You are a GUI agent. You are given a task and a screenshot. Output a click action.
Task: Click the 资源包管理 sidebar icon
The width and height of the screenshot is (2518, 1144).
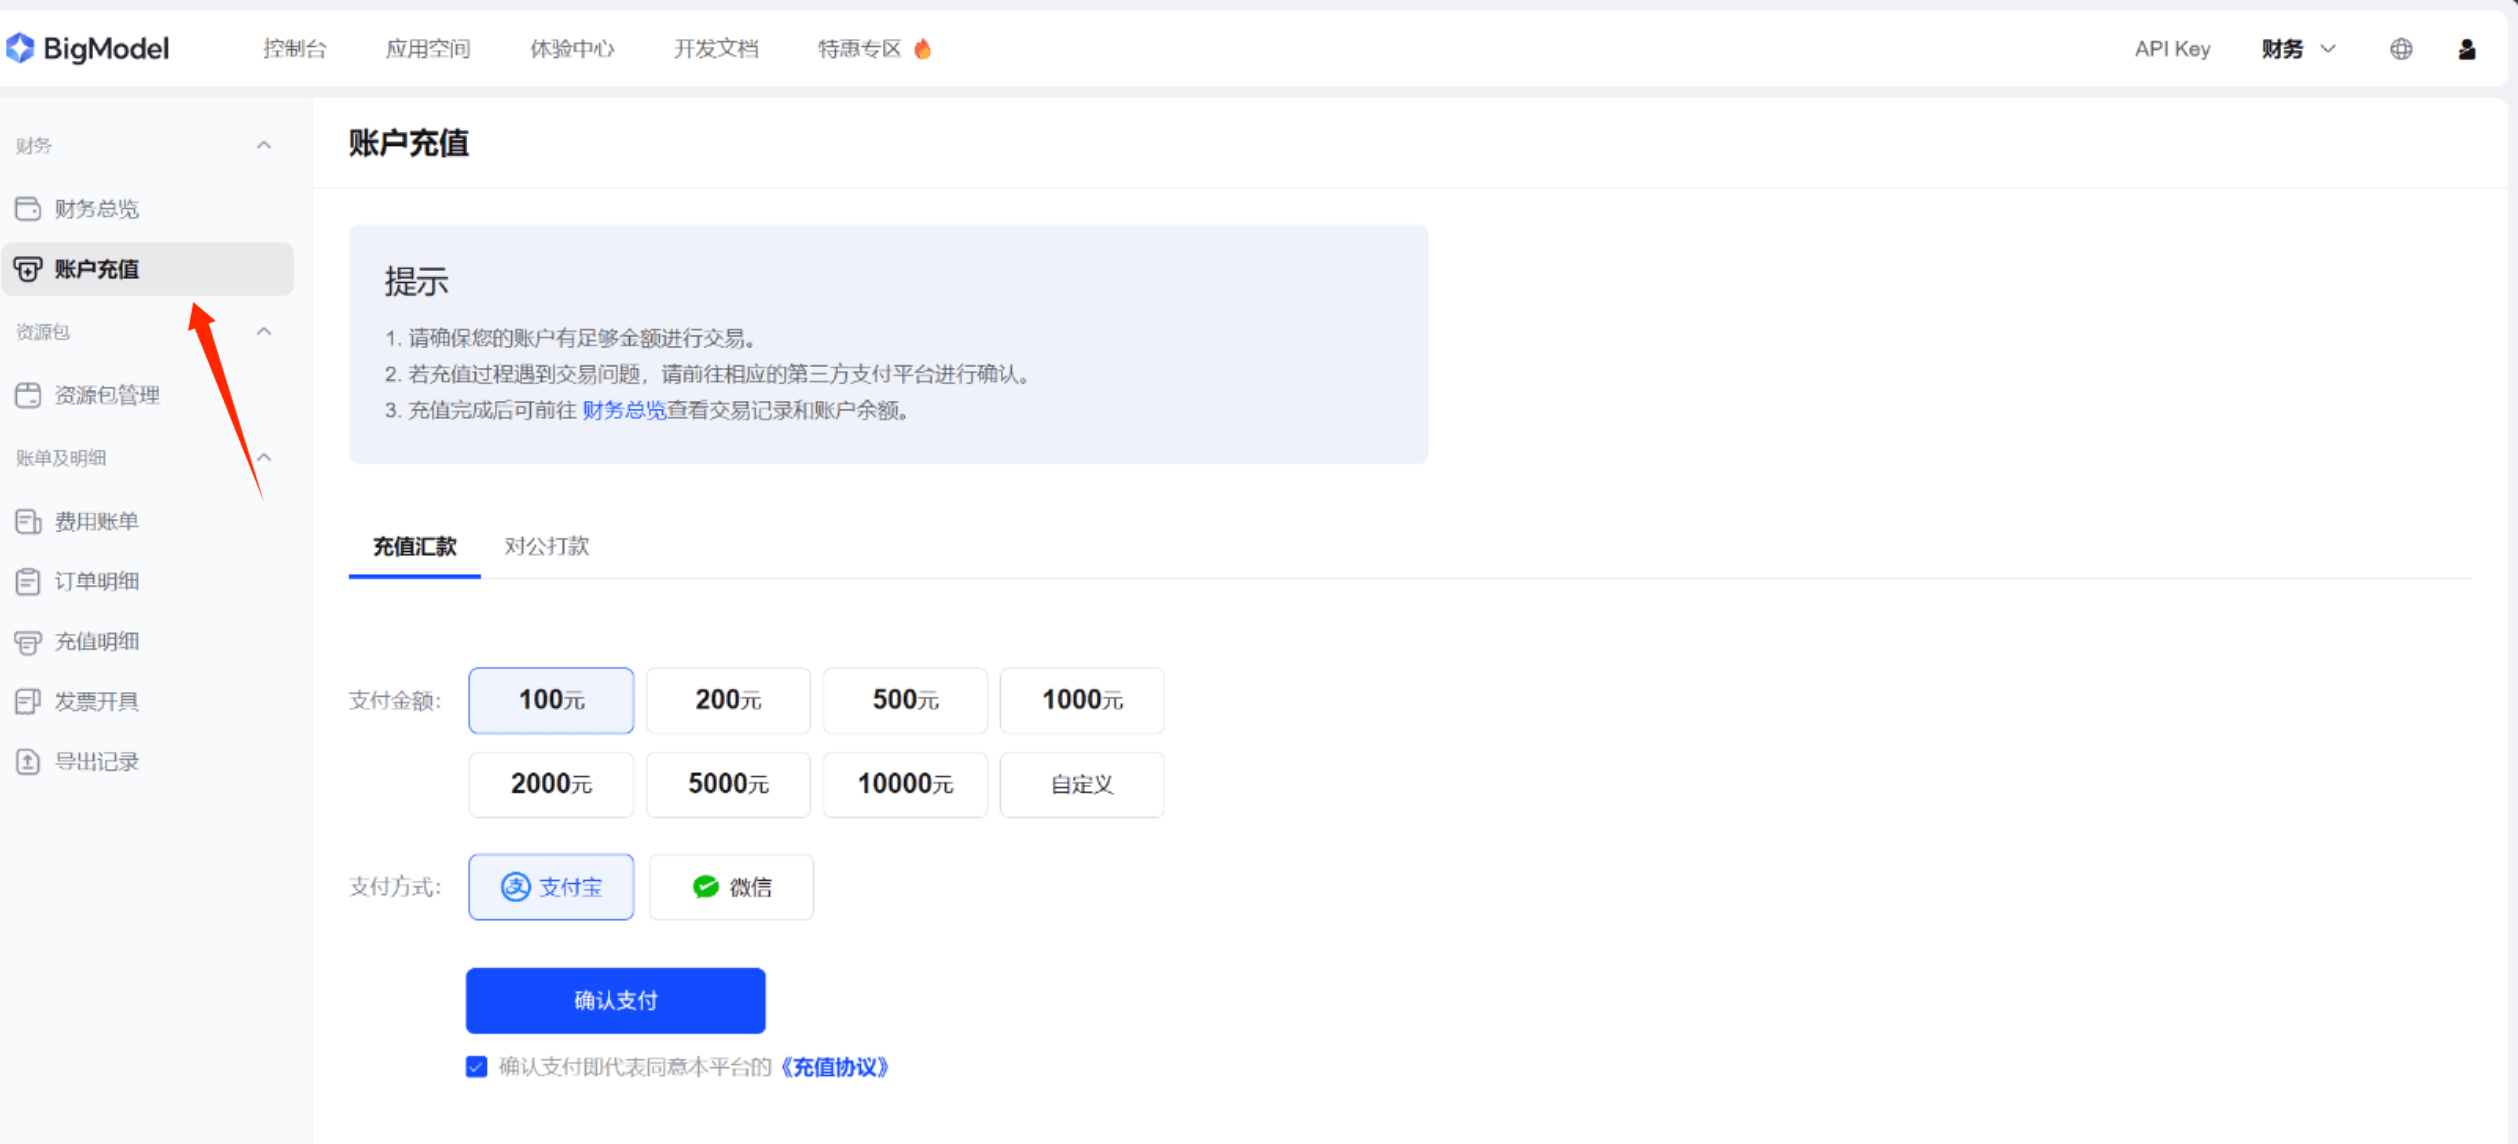pyautogui.click(x=28, y=395)
